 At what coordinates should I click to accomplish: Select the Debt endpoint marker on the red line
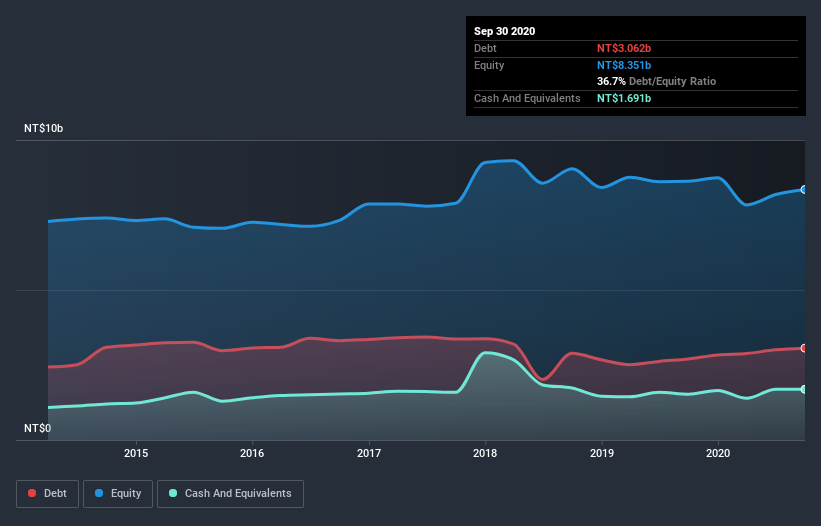[x=804, y=348]
